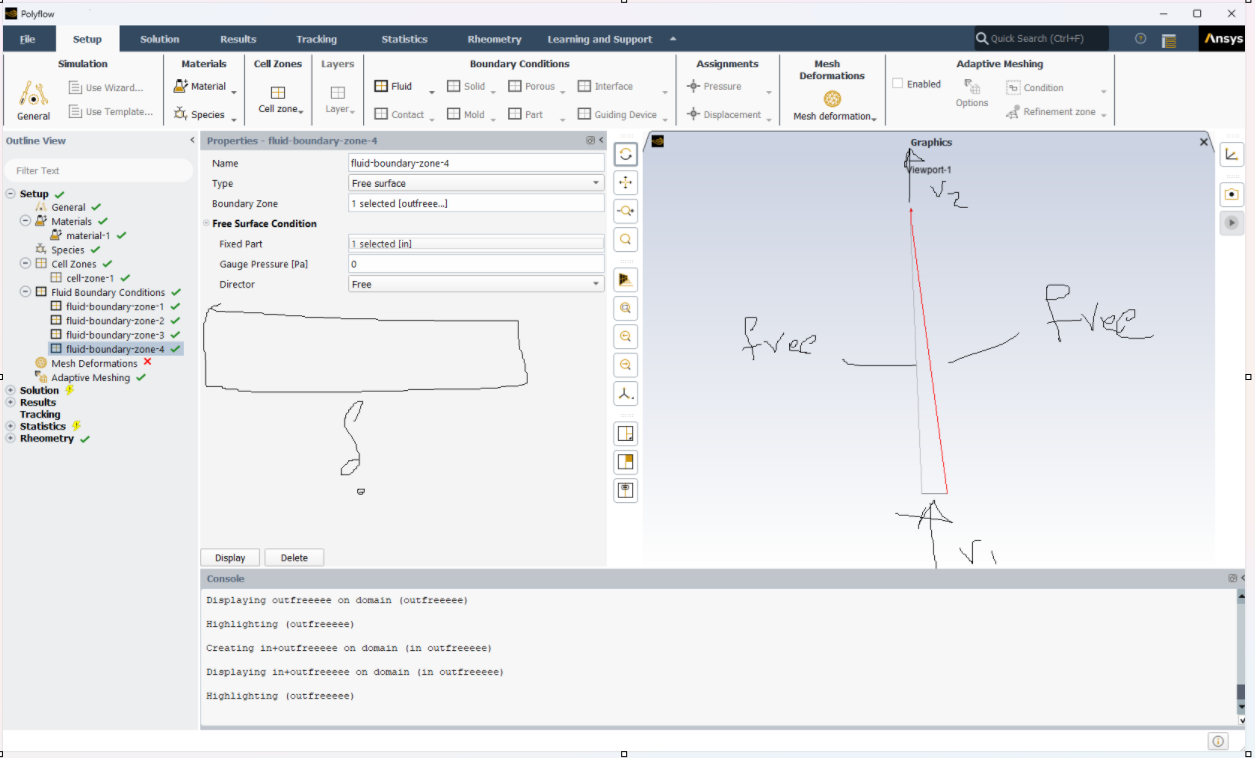The height and width of the screenshot is (758, 1255).
Task: Click the Display button
Action: (230, 558)
